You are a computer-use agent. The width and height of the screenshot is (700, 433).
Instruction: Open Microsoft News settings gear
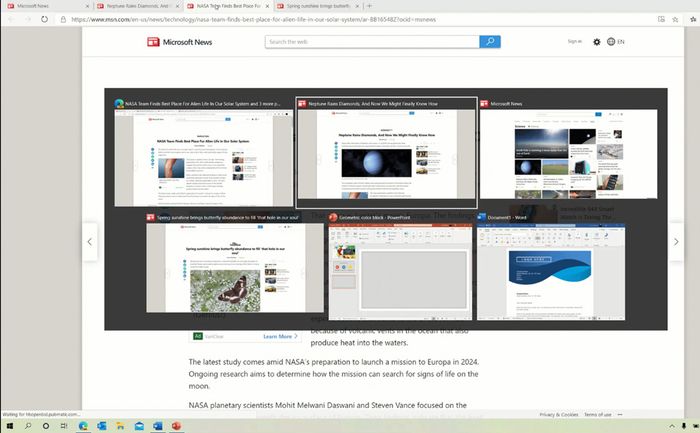596,42
